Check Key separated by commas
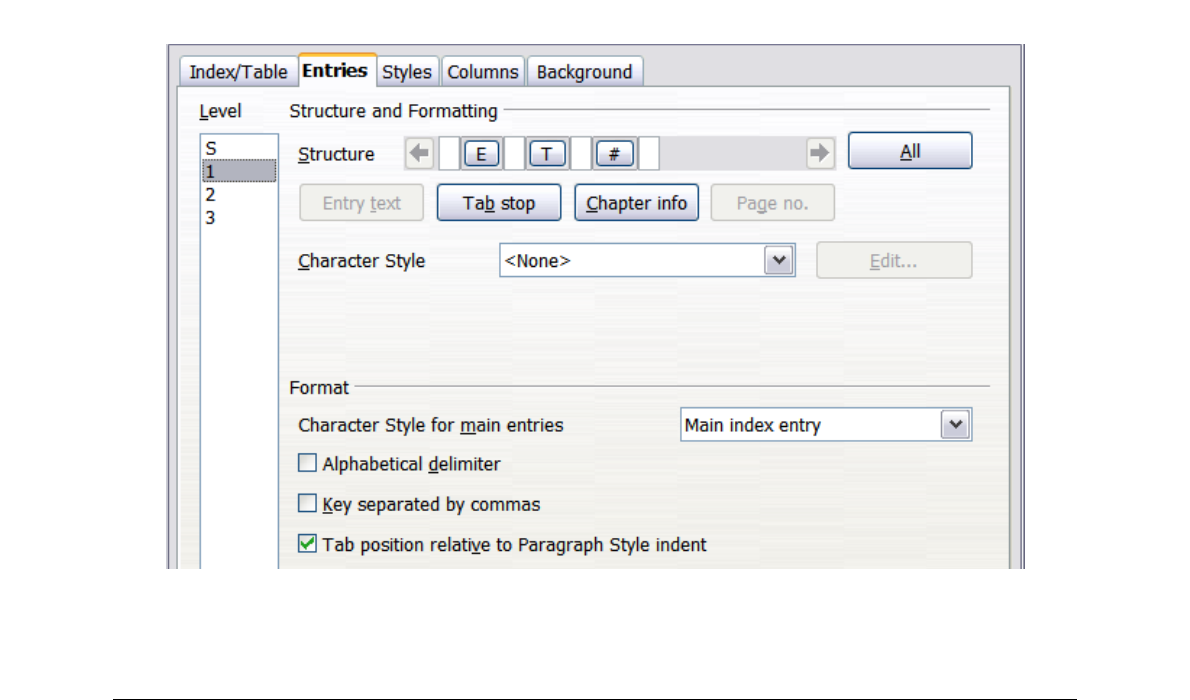The image size is (1190, 700). coord(308,504)
